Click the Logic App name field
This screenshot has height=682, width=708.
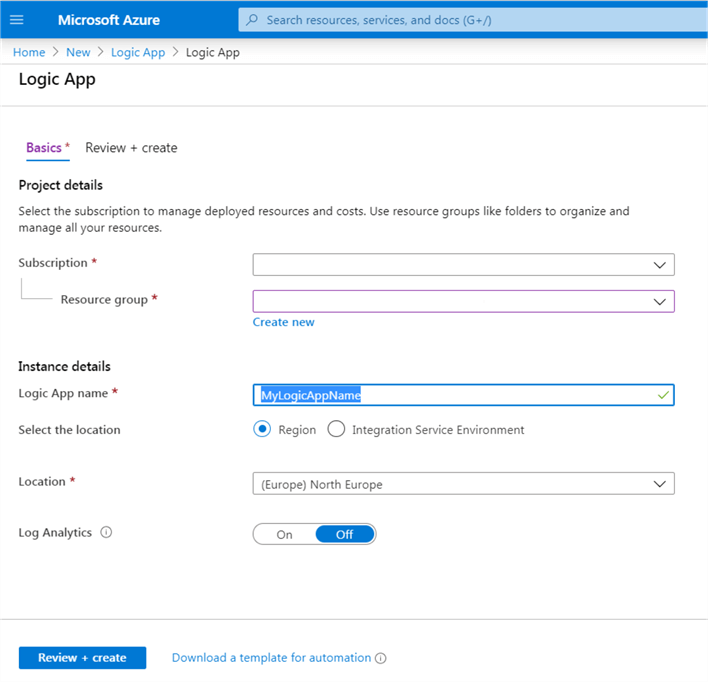coord(450,395)
